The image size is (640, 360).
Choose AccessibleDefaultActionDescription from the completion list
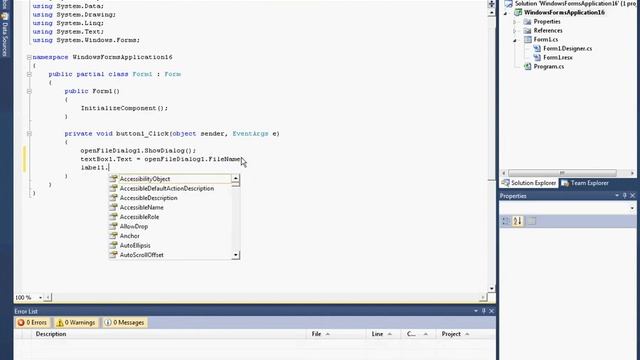point(167,189)
